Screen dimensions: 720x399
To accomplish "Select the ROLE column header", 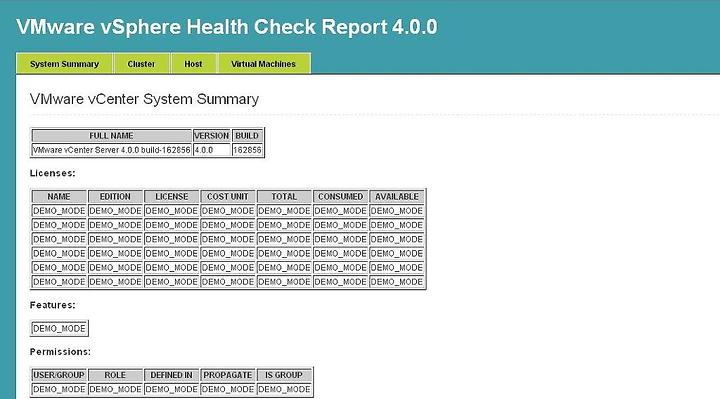I will [x=115, y=375].
